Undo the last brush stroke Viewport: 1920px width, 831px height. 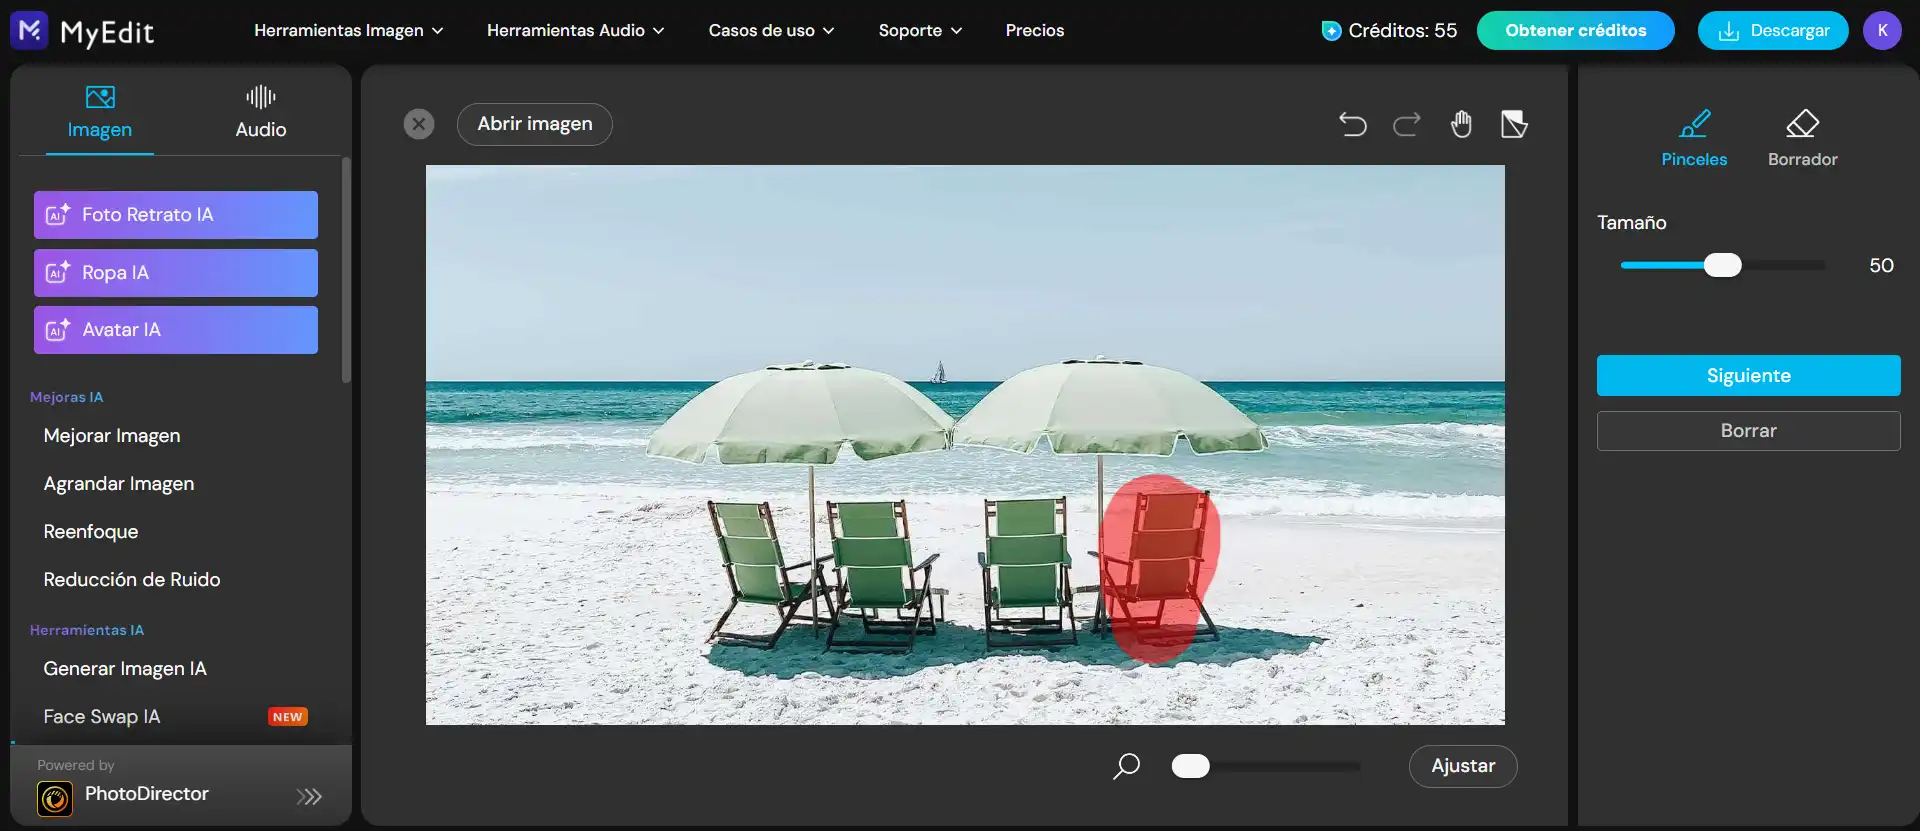[1353, 124]
